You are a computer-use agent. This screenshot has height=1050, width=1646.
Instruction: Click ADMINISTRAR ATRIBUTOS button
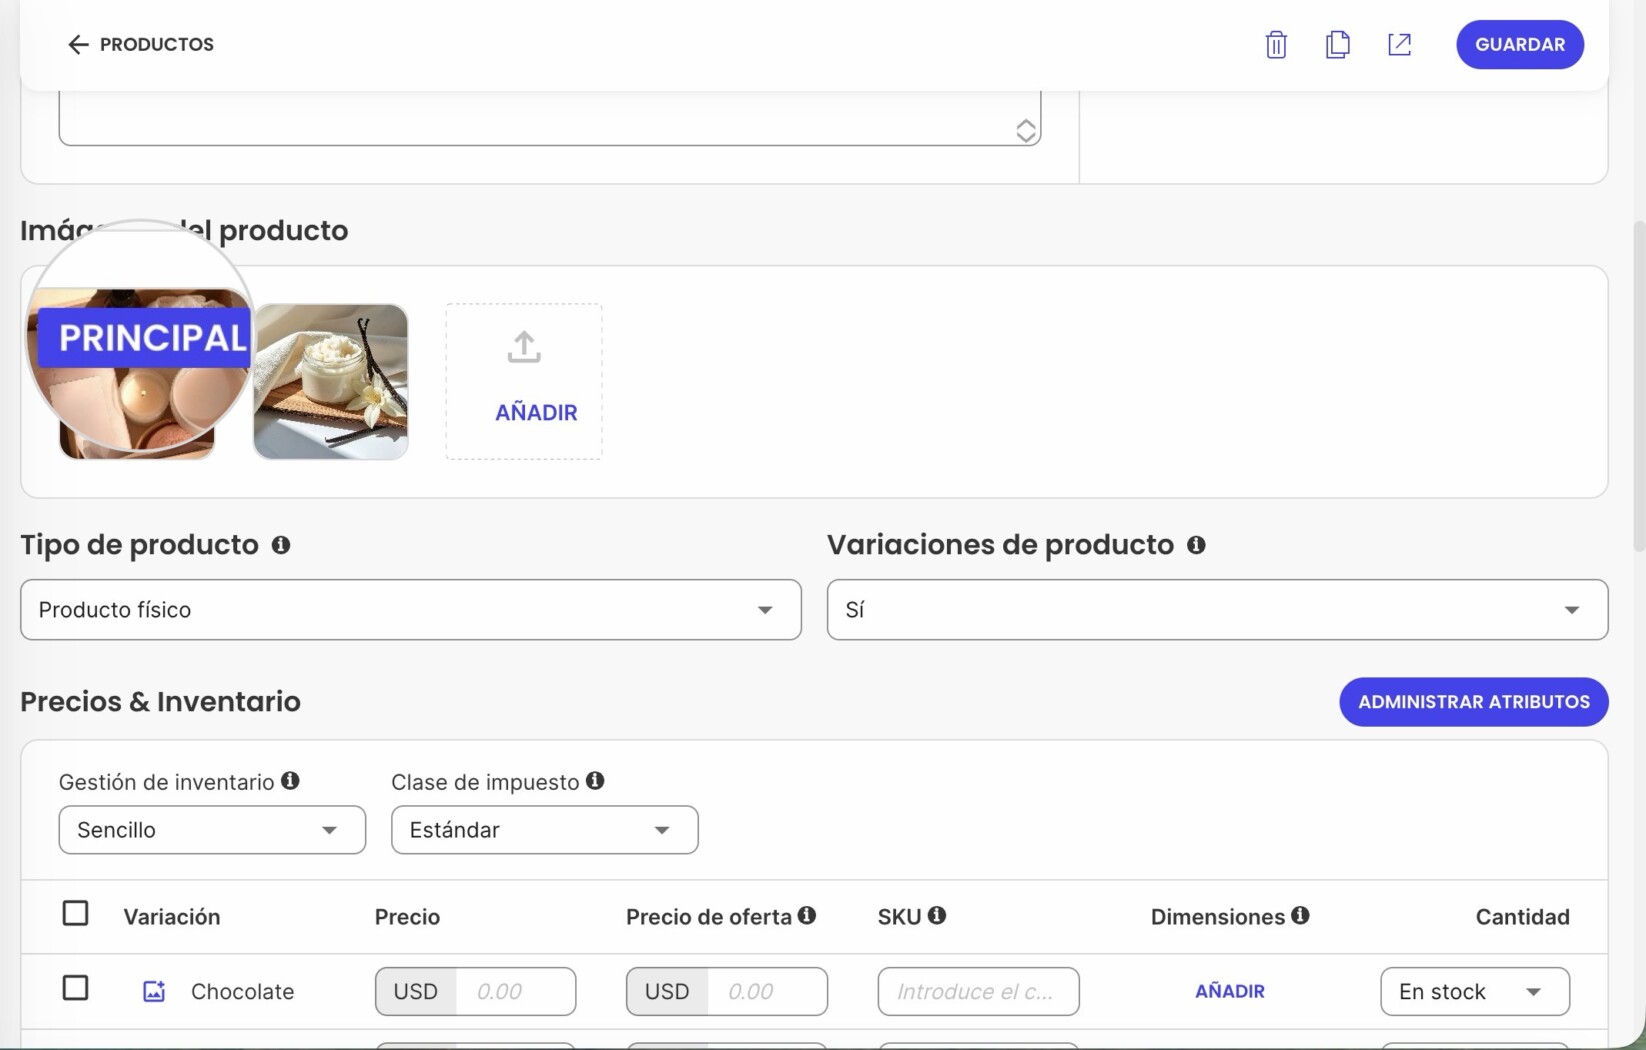click(1474, 702)
